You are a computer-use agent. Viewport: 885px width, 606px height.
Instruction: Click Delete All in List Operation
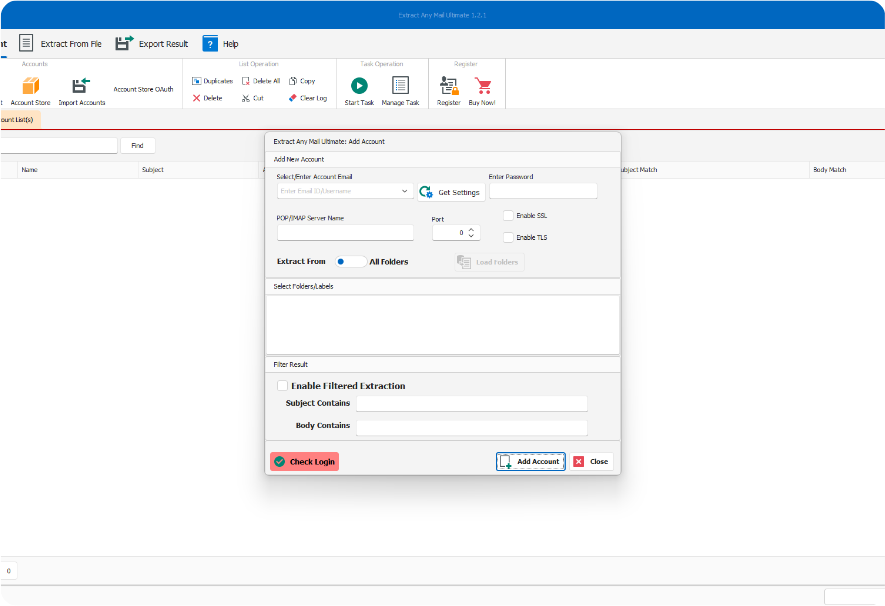261,81
